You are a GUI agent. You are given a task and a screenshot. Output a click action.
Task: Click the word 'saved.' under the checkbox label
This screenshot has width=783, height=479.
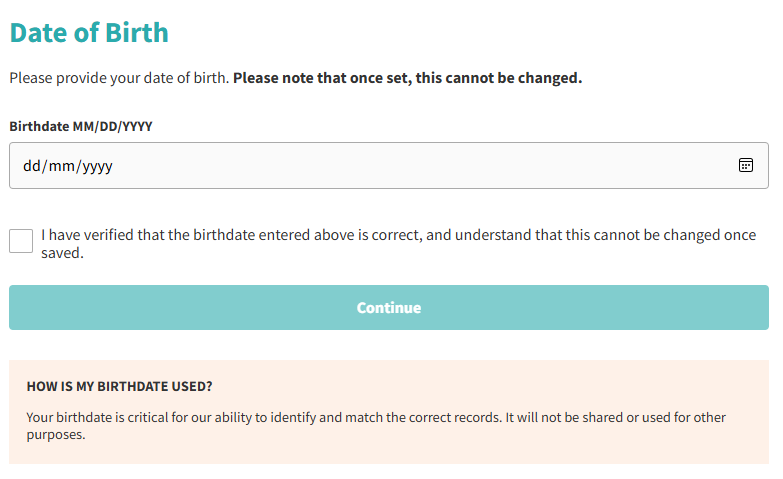62,254
